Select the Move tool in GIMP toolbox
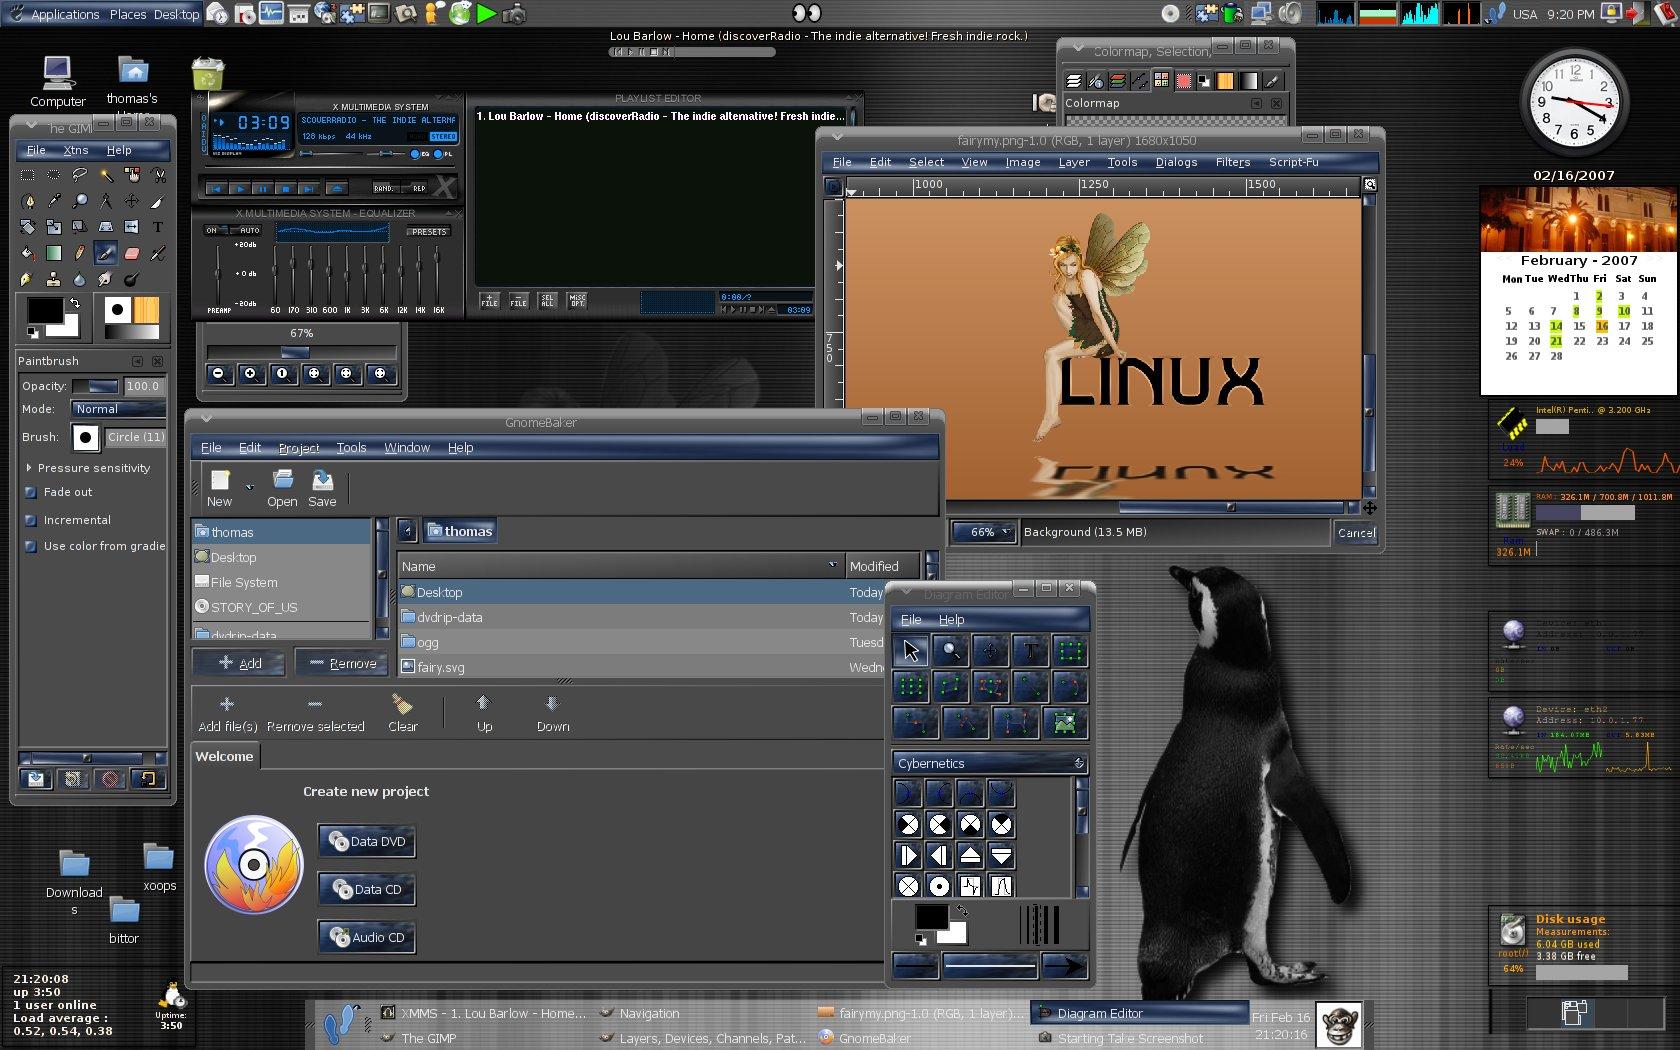 click(x=132, y=201)
